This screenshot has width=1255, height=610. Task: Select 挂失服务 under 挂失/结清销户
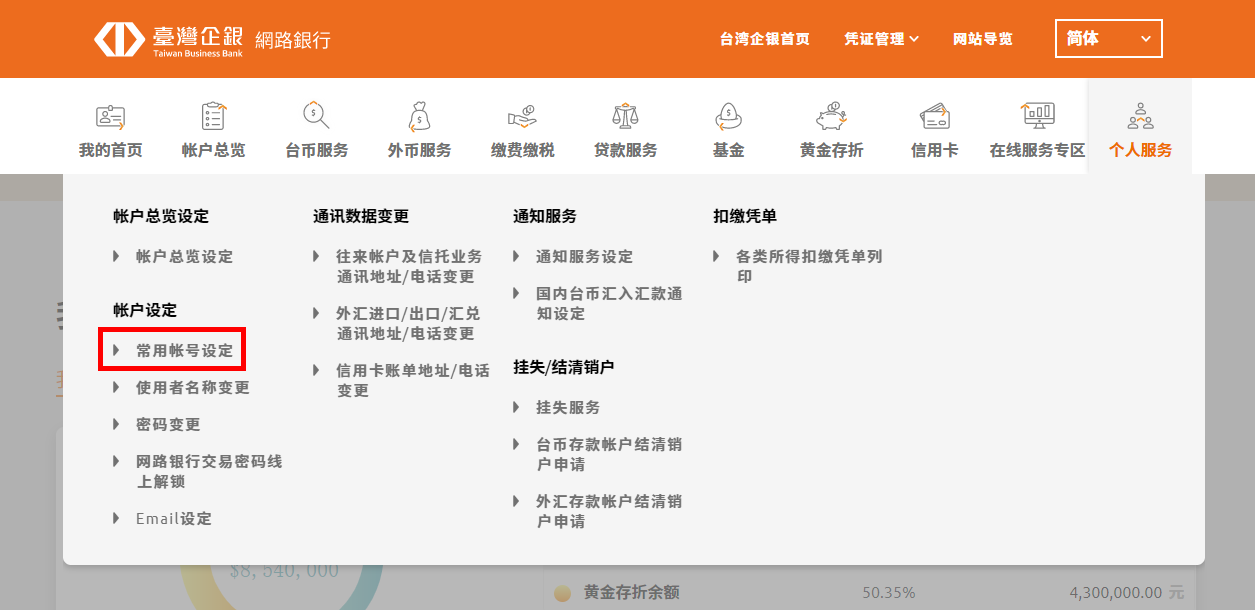pyautogui.click(x=568, y=408)
